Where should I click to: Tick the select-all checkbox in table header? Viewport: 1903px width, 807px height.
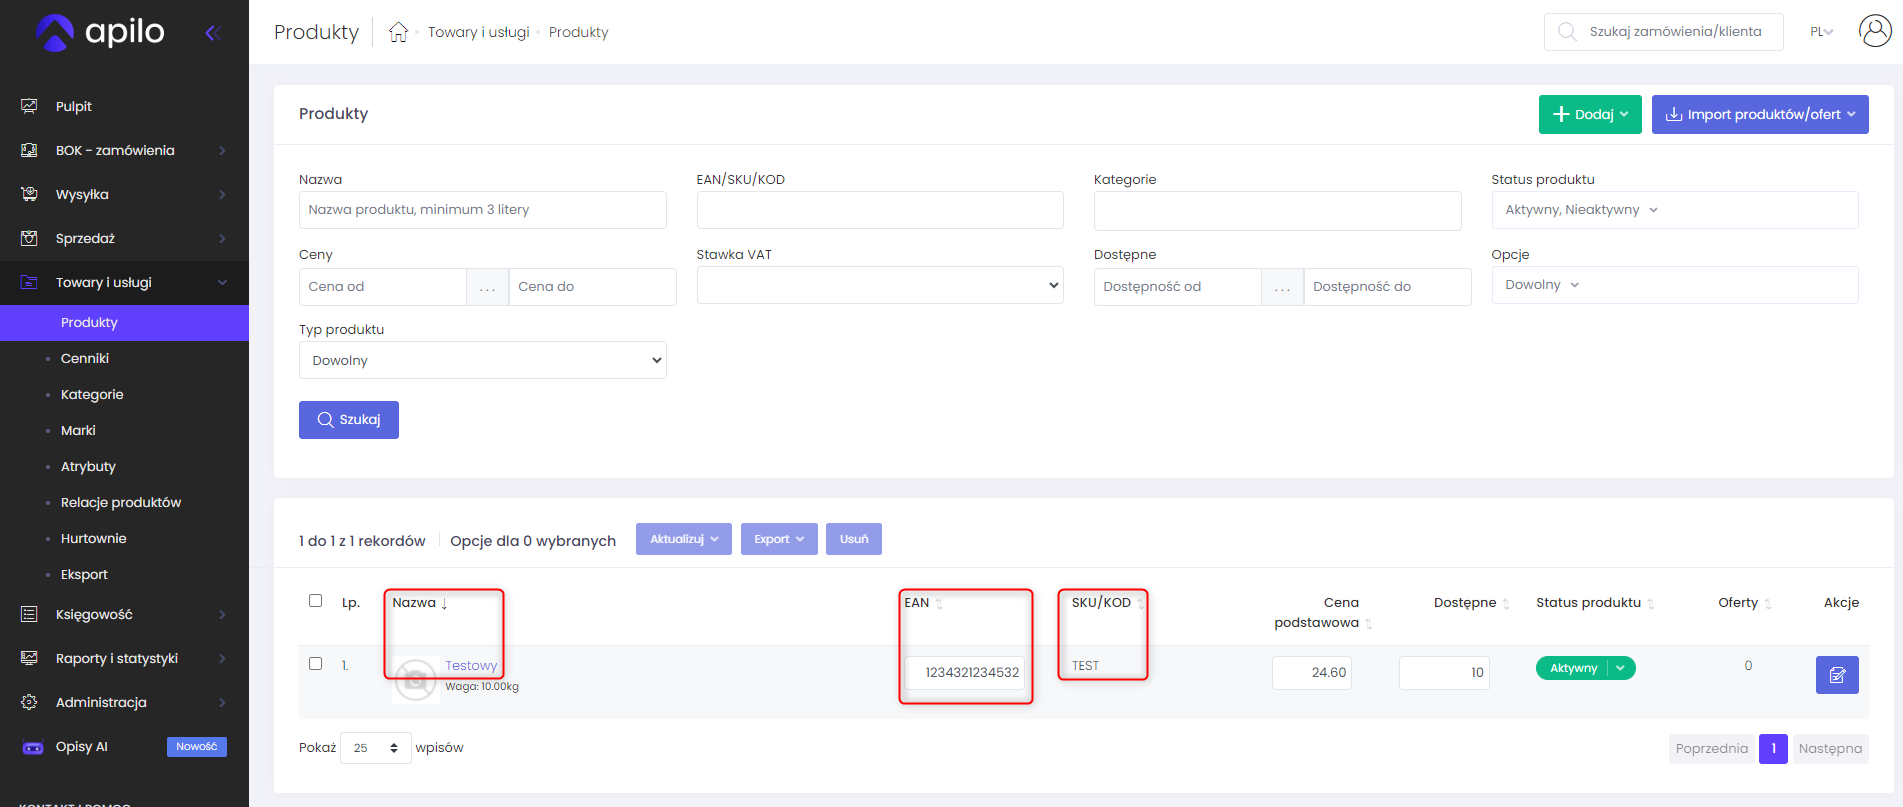point(315,601)
